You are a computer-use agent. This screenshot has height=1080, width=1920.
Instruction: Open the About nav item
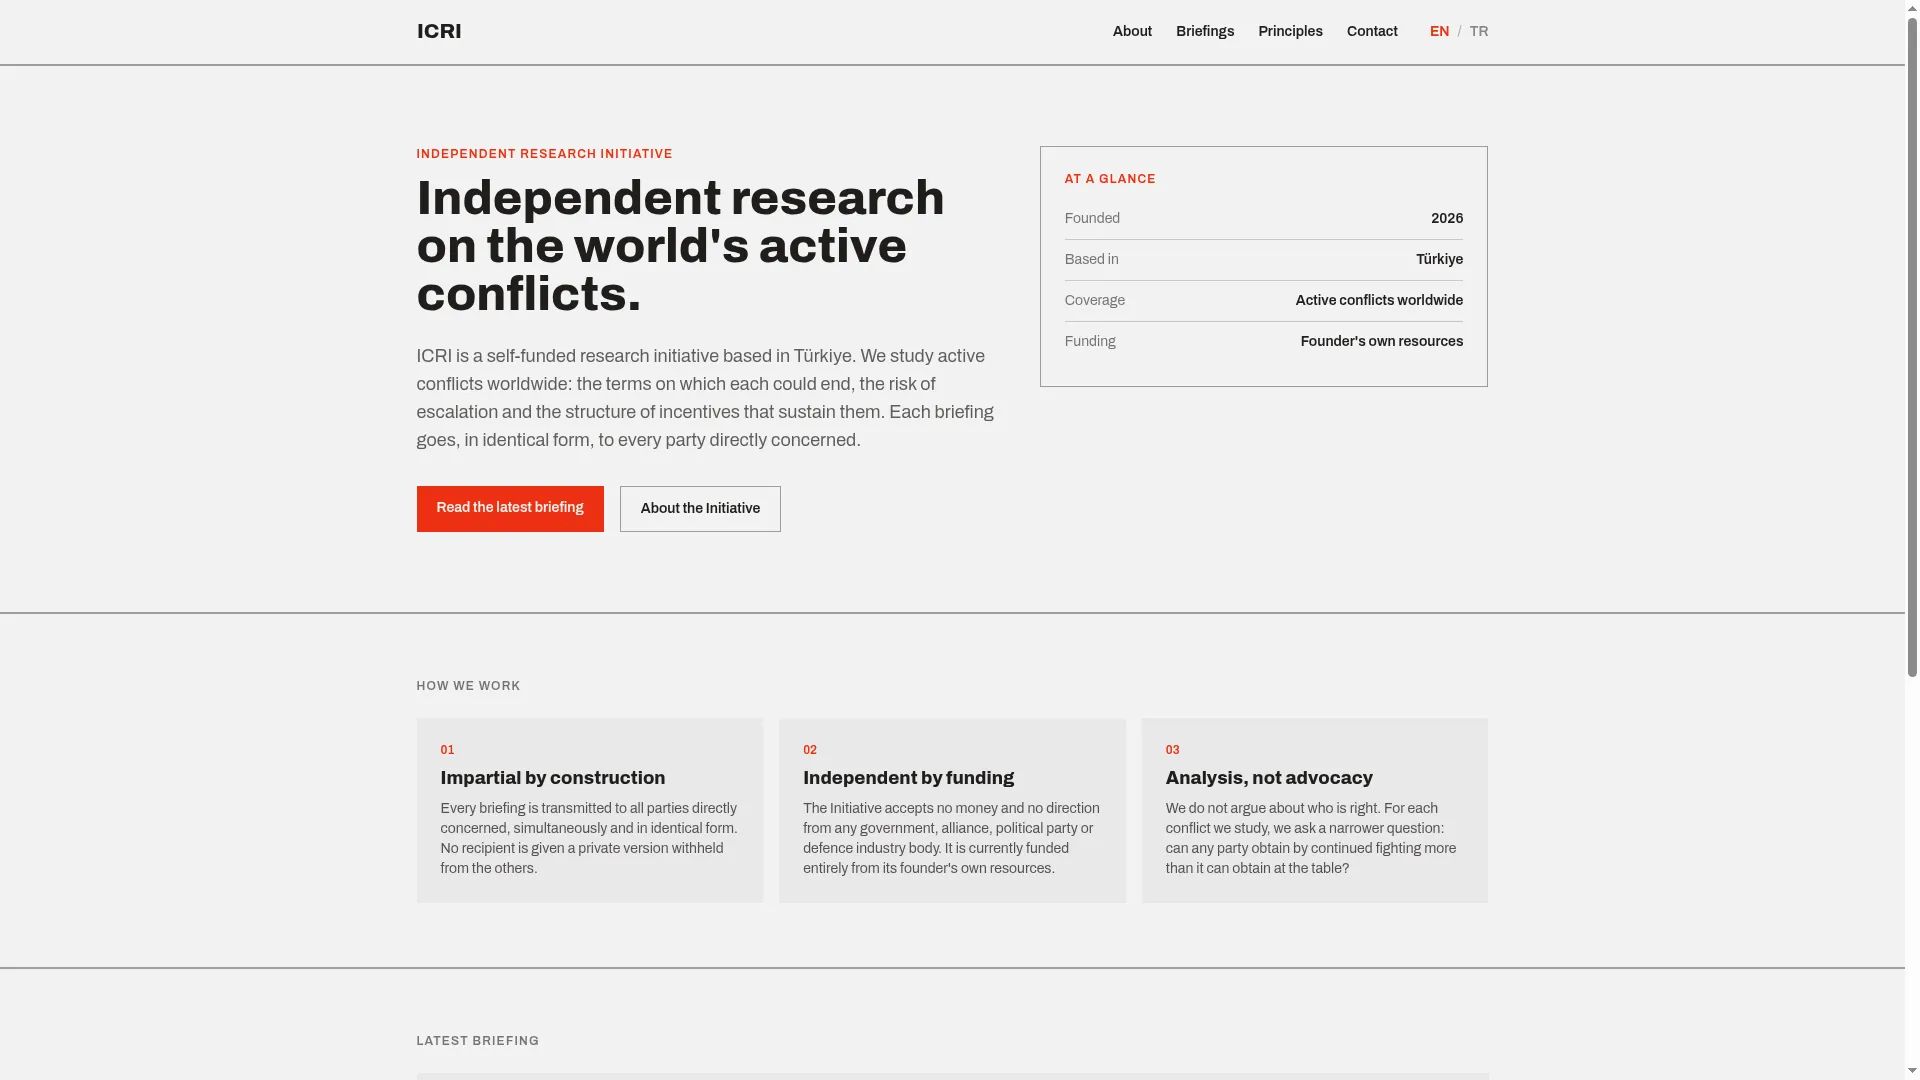[1132, 32]
